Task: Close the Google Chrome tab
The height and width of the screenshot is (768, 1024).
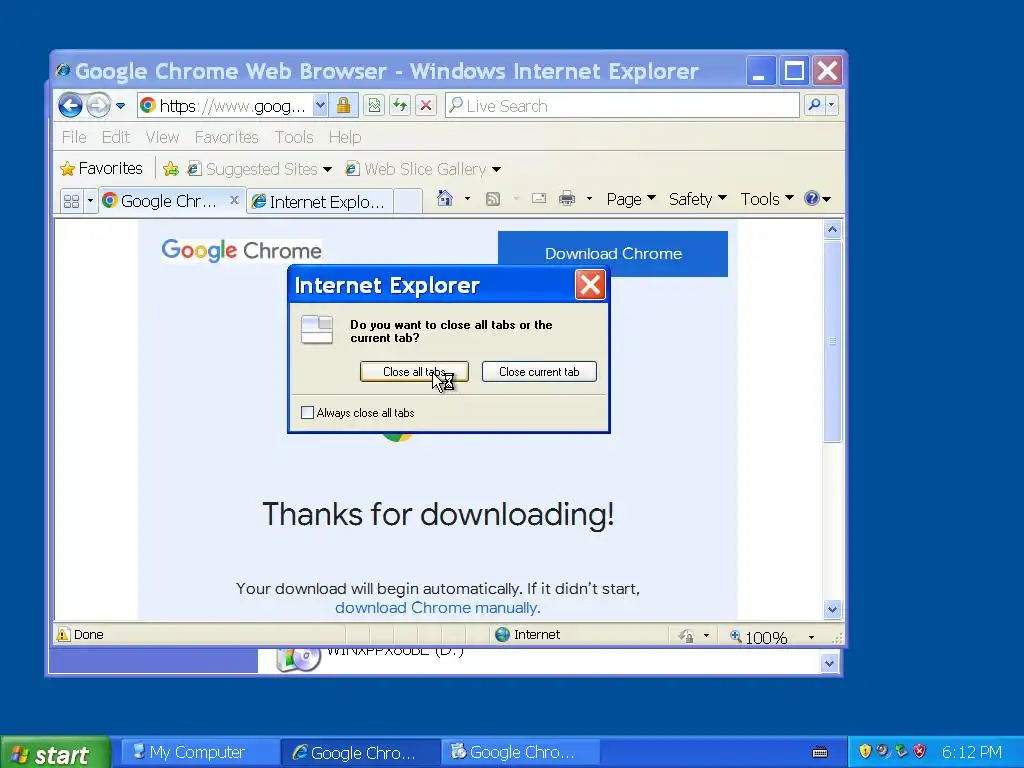Action: click(x=234, y=200)
